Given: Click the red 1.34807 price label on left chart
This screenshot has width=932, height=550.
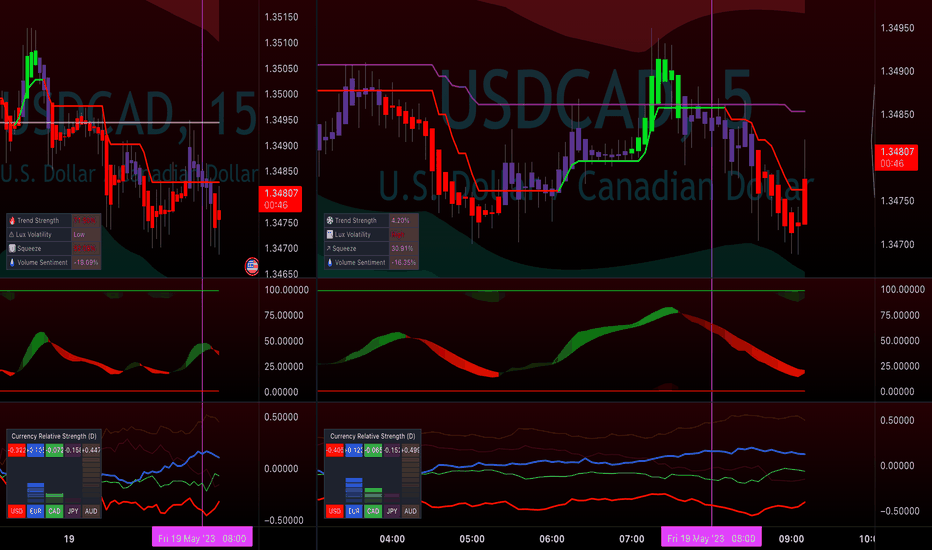Looking at the screenshot, I should click(281, 199).
